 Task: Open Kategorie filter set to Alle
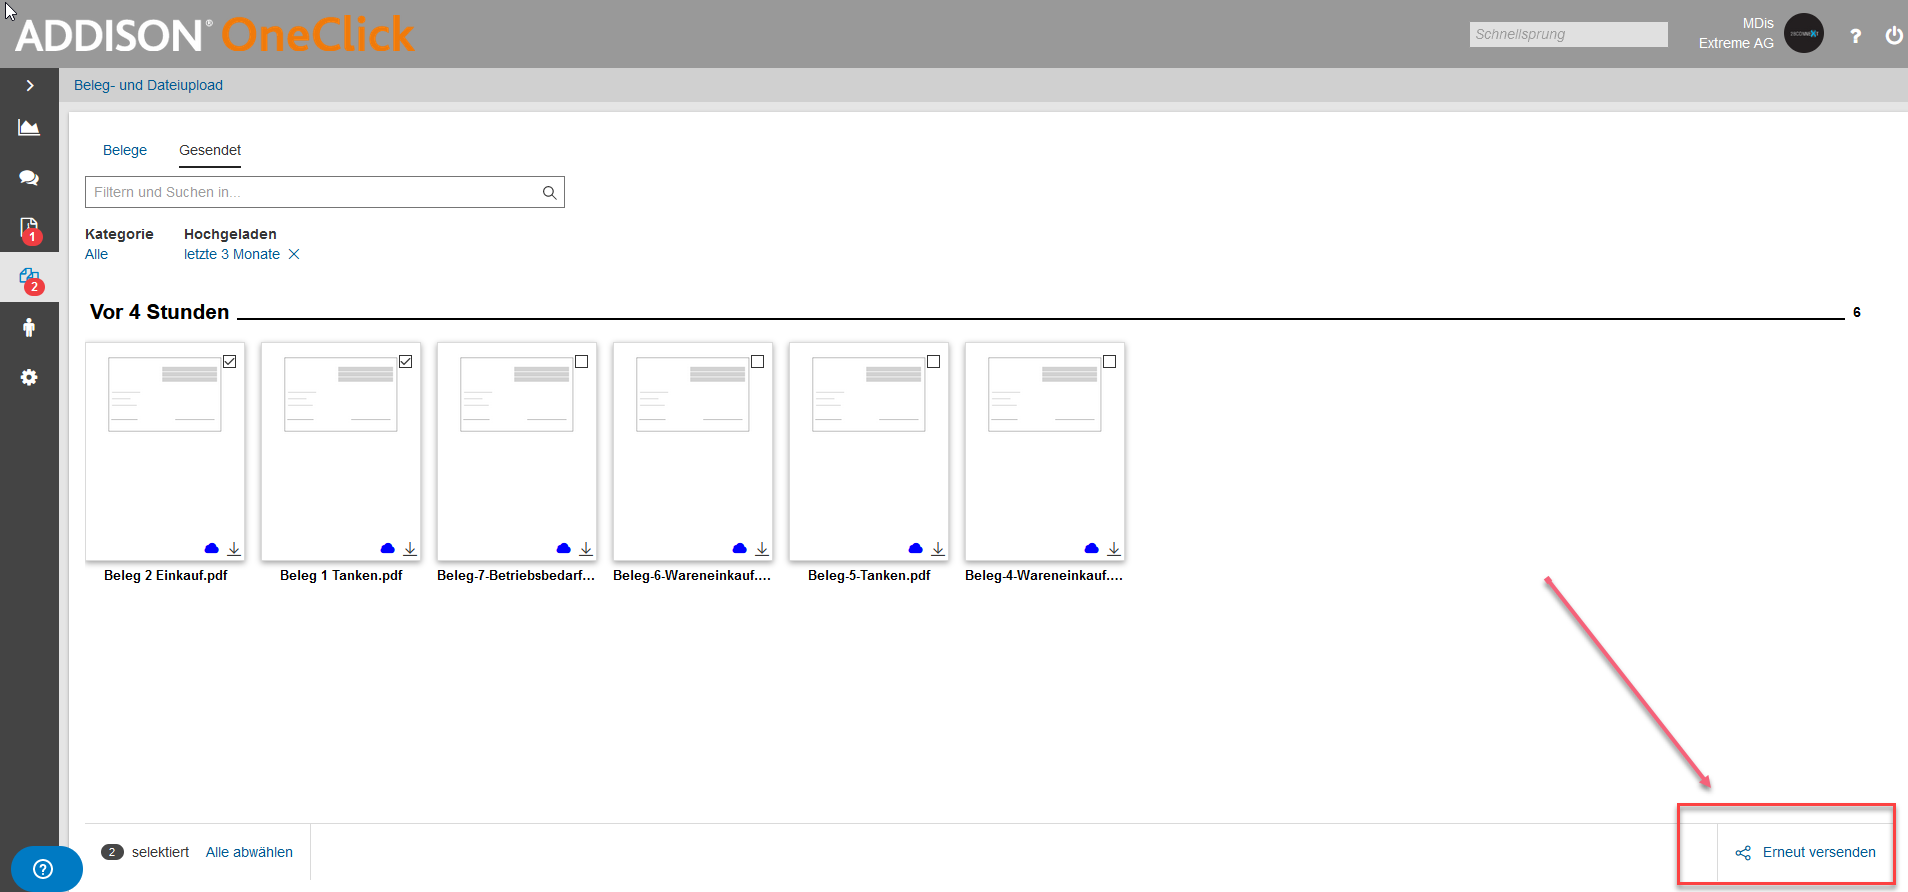pyautogui.click(x=96, y=254)
